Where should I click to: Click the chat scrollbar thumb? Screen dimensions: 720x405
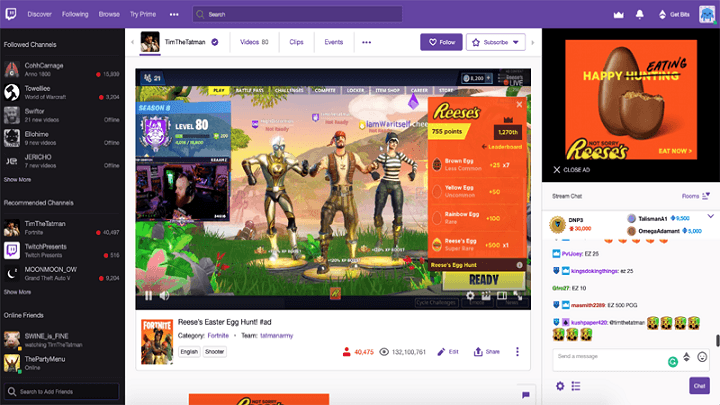717,340
